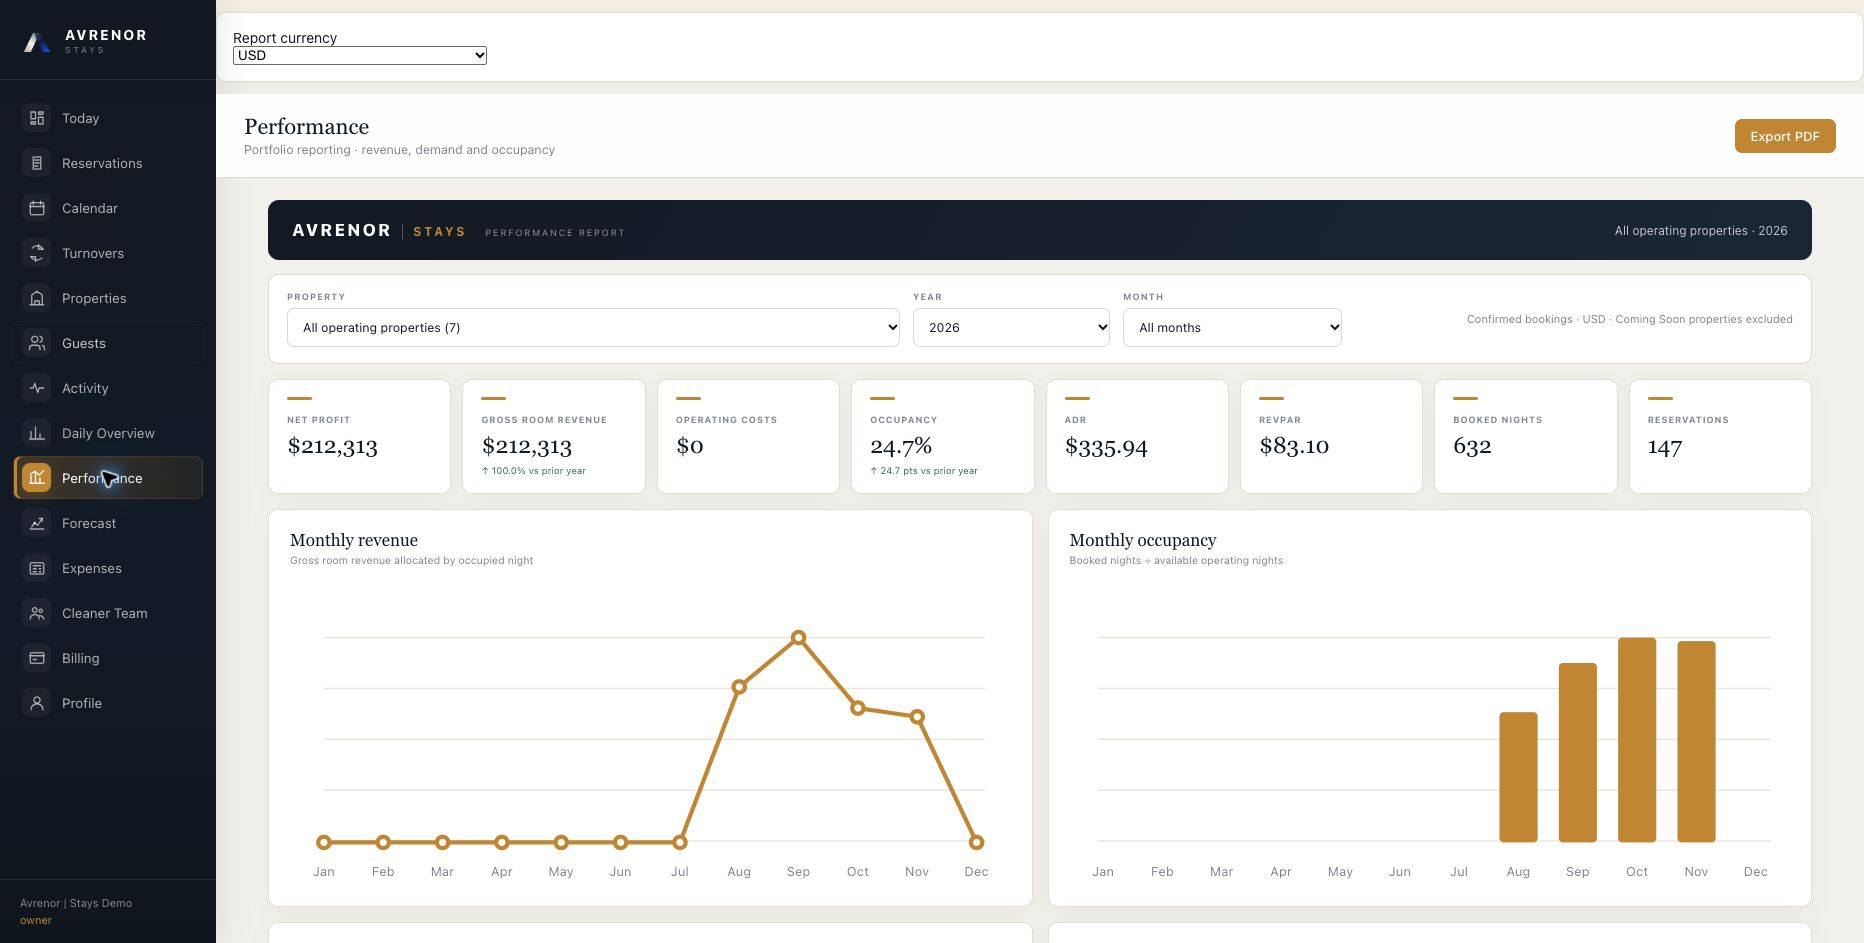Screen dimensions: 1864x943
Task: Click the Activity pulse icon
Action: click(x=37, y=388)
